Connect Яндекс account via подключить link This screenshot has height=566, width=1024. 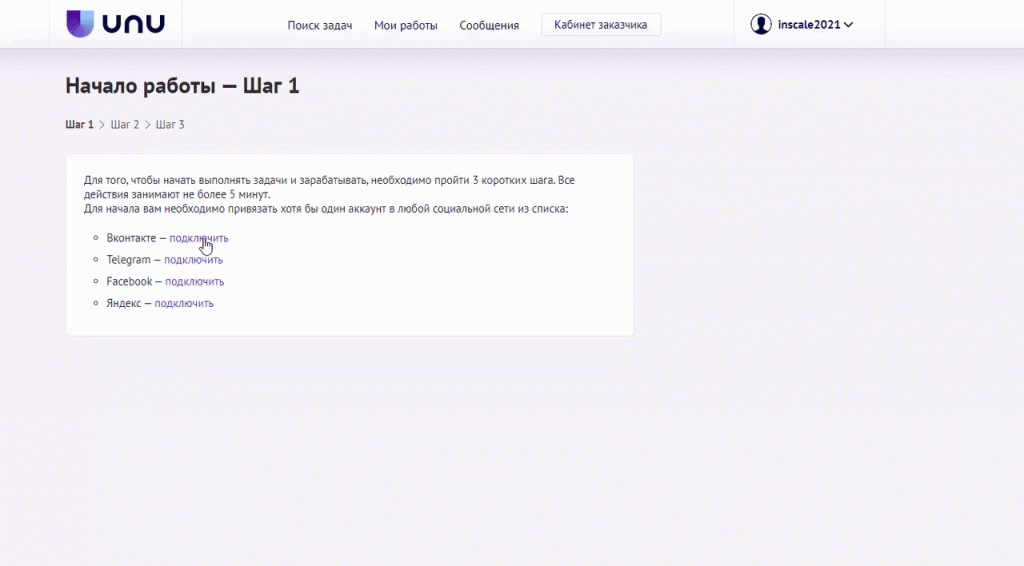(184, 303)
